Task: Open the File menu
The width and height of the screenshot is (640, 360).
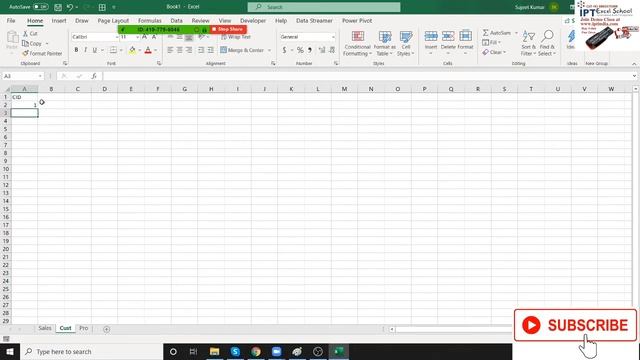Action: [11, 20]
